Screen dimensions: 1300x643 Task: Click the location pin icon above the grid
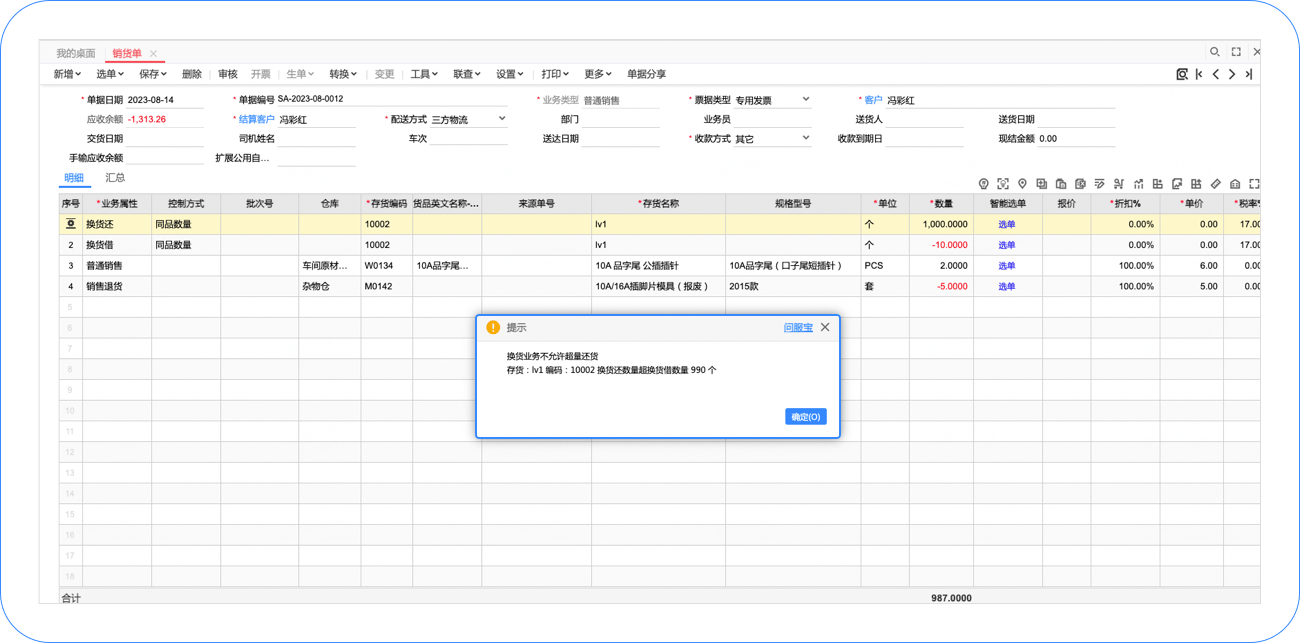point(1022,184)
